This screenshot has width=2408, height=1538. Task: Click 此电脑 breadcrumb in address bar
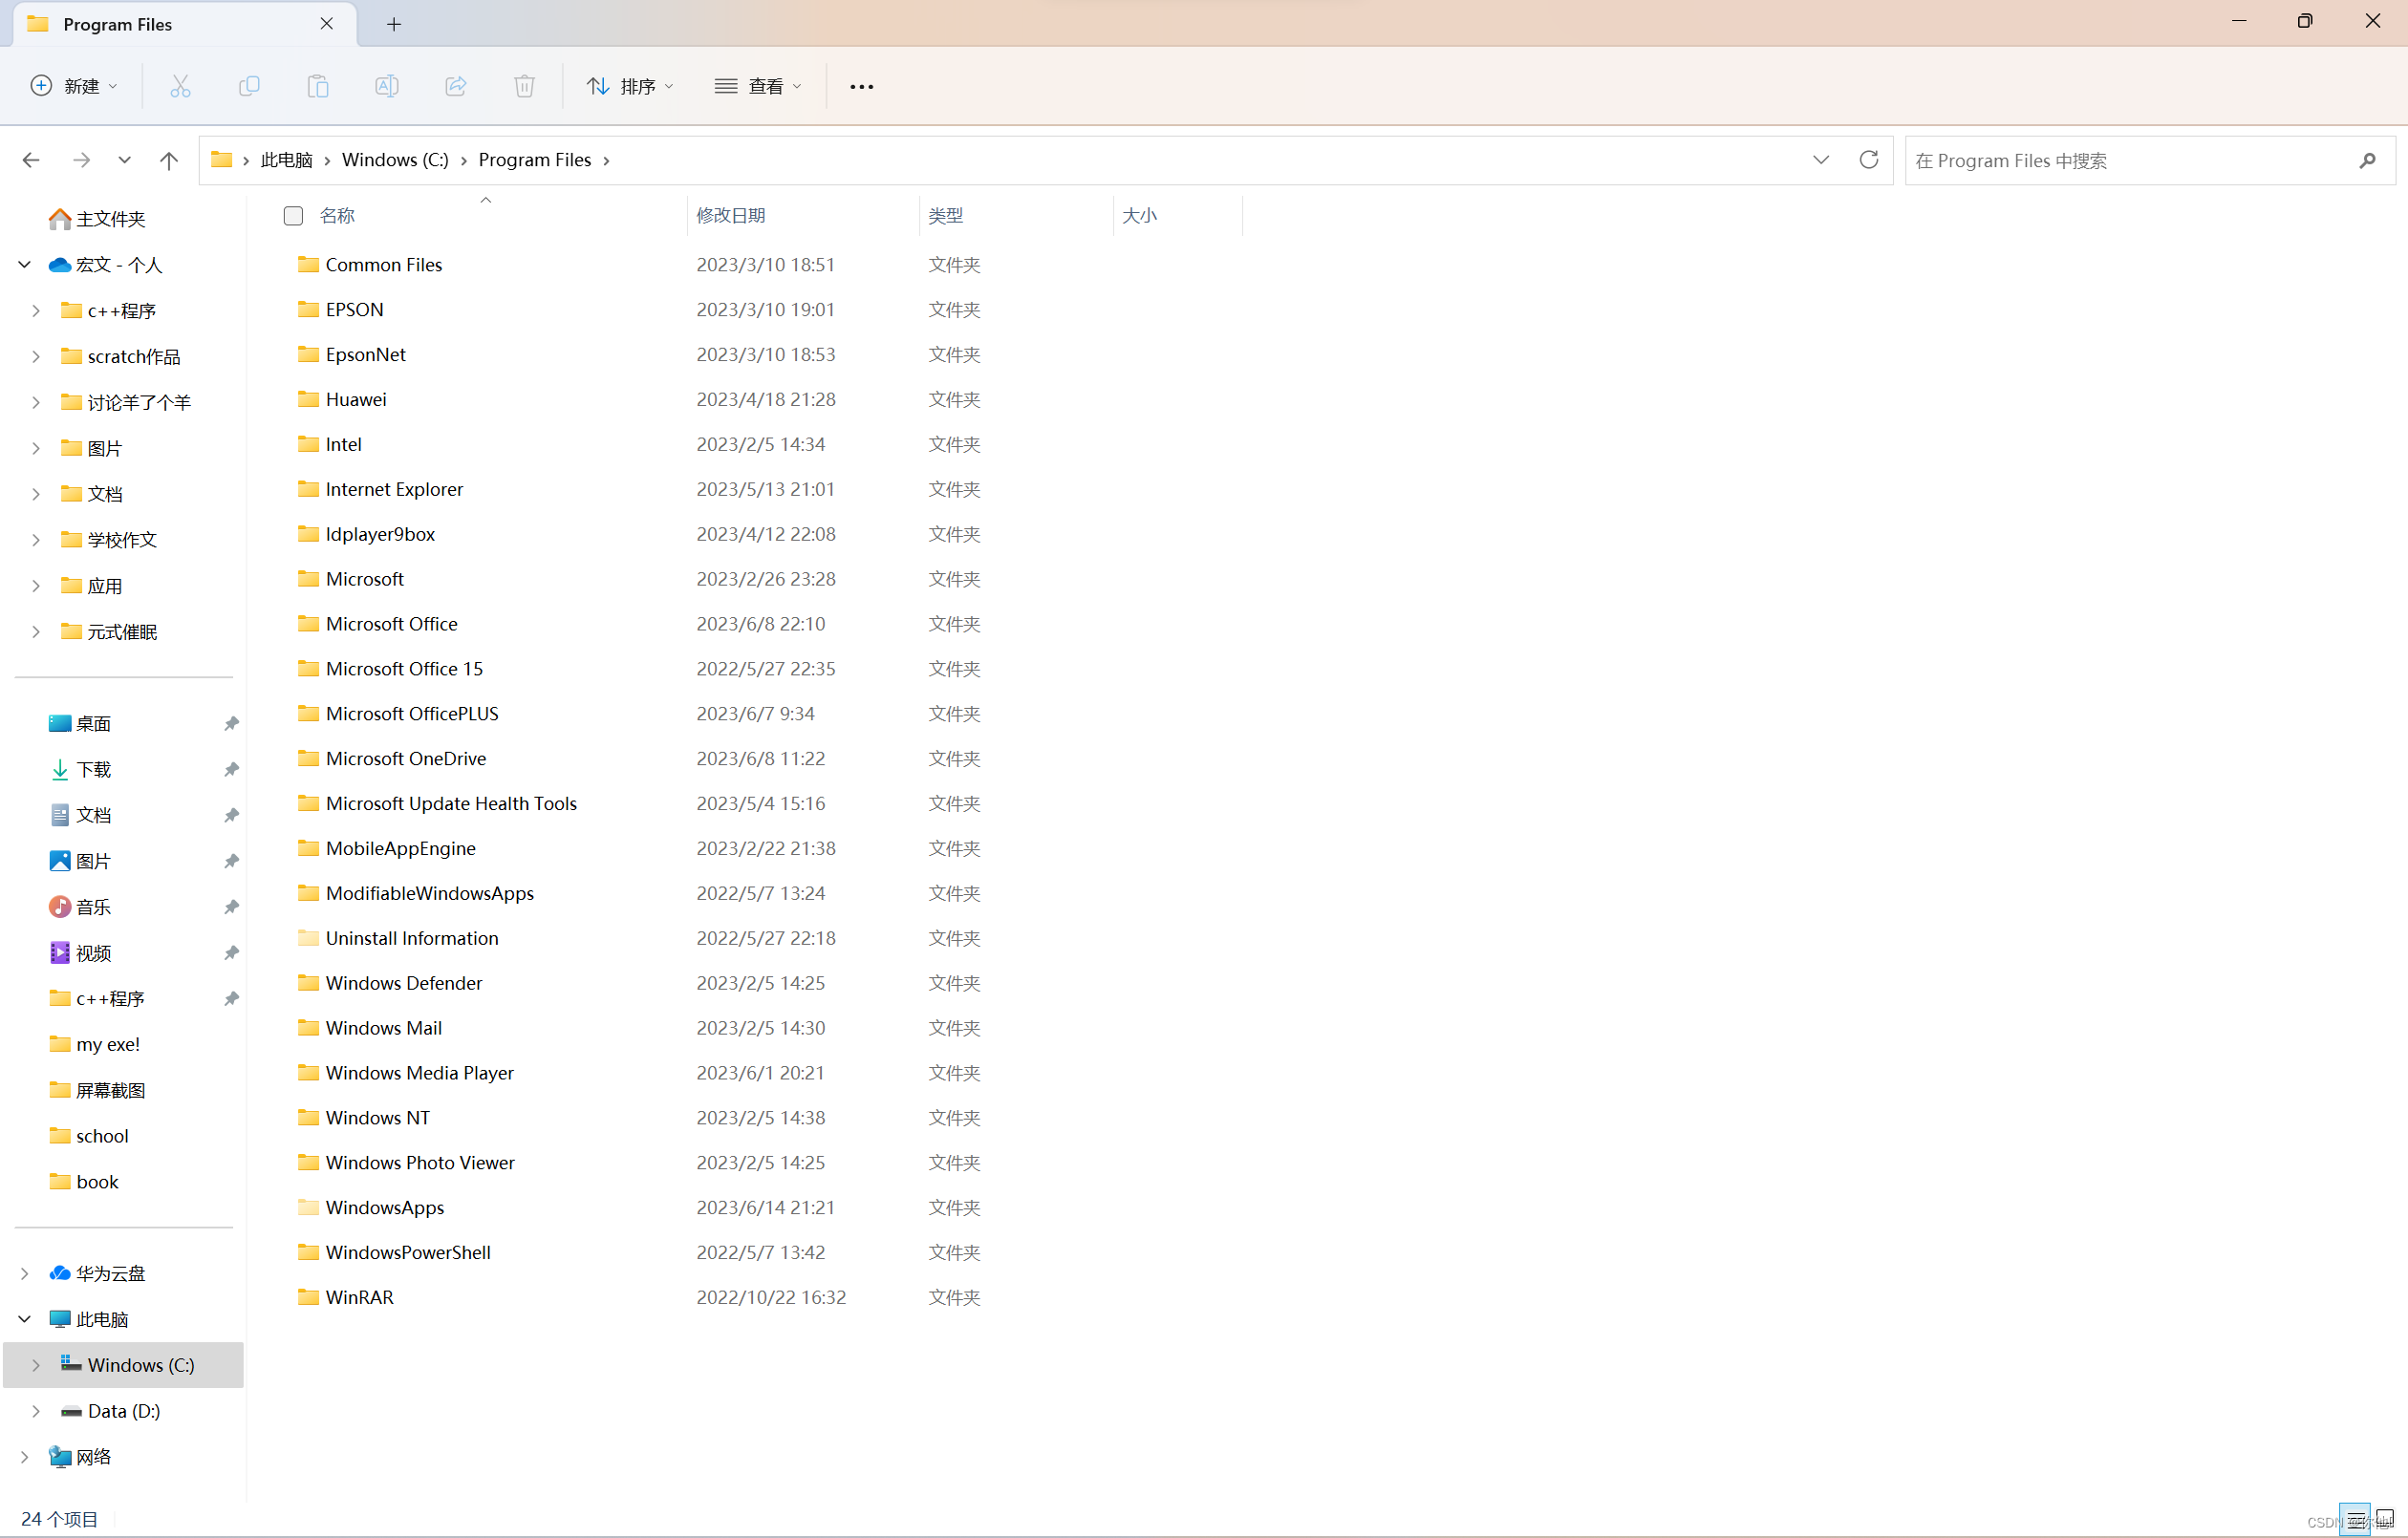pyautogui.click(x=287, y=160)
